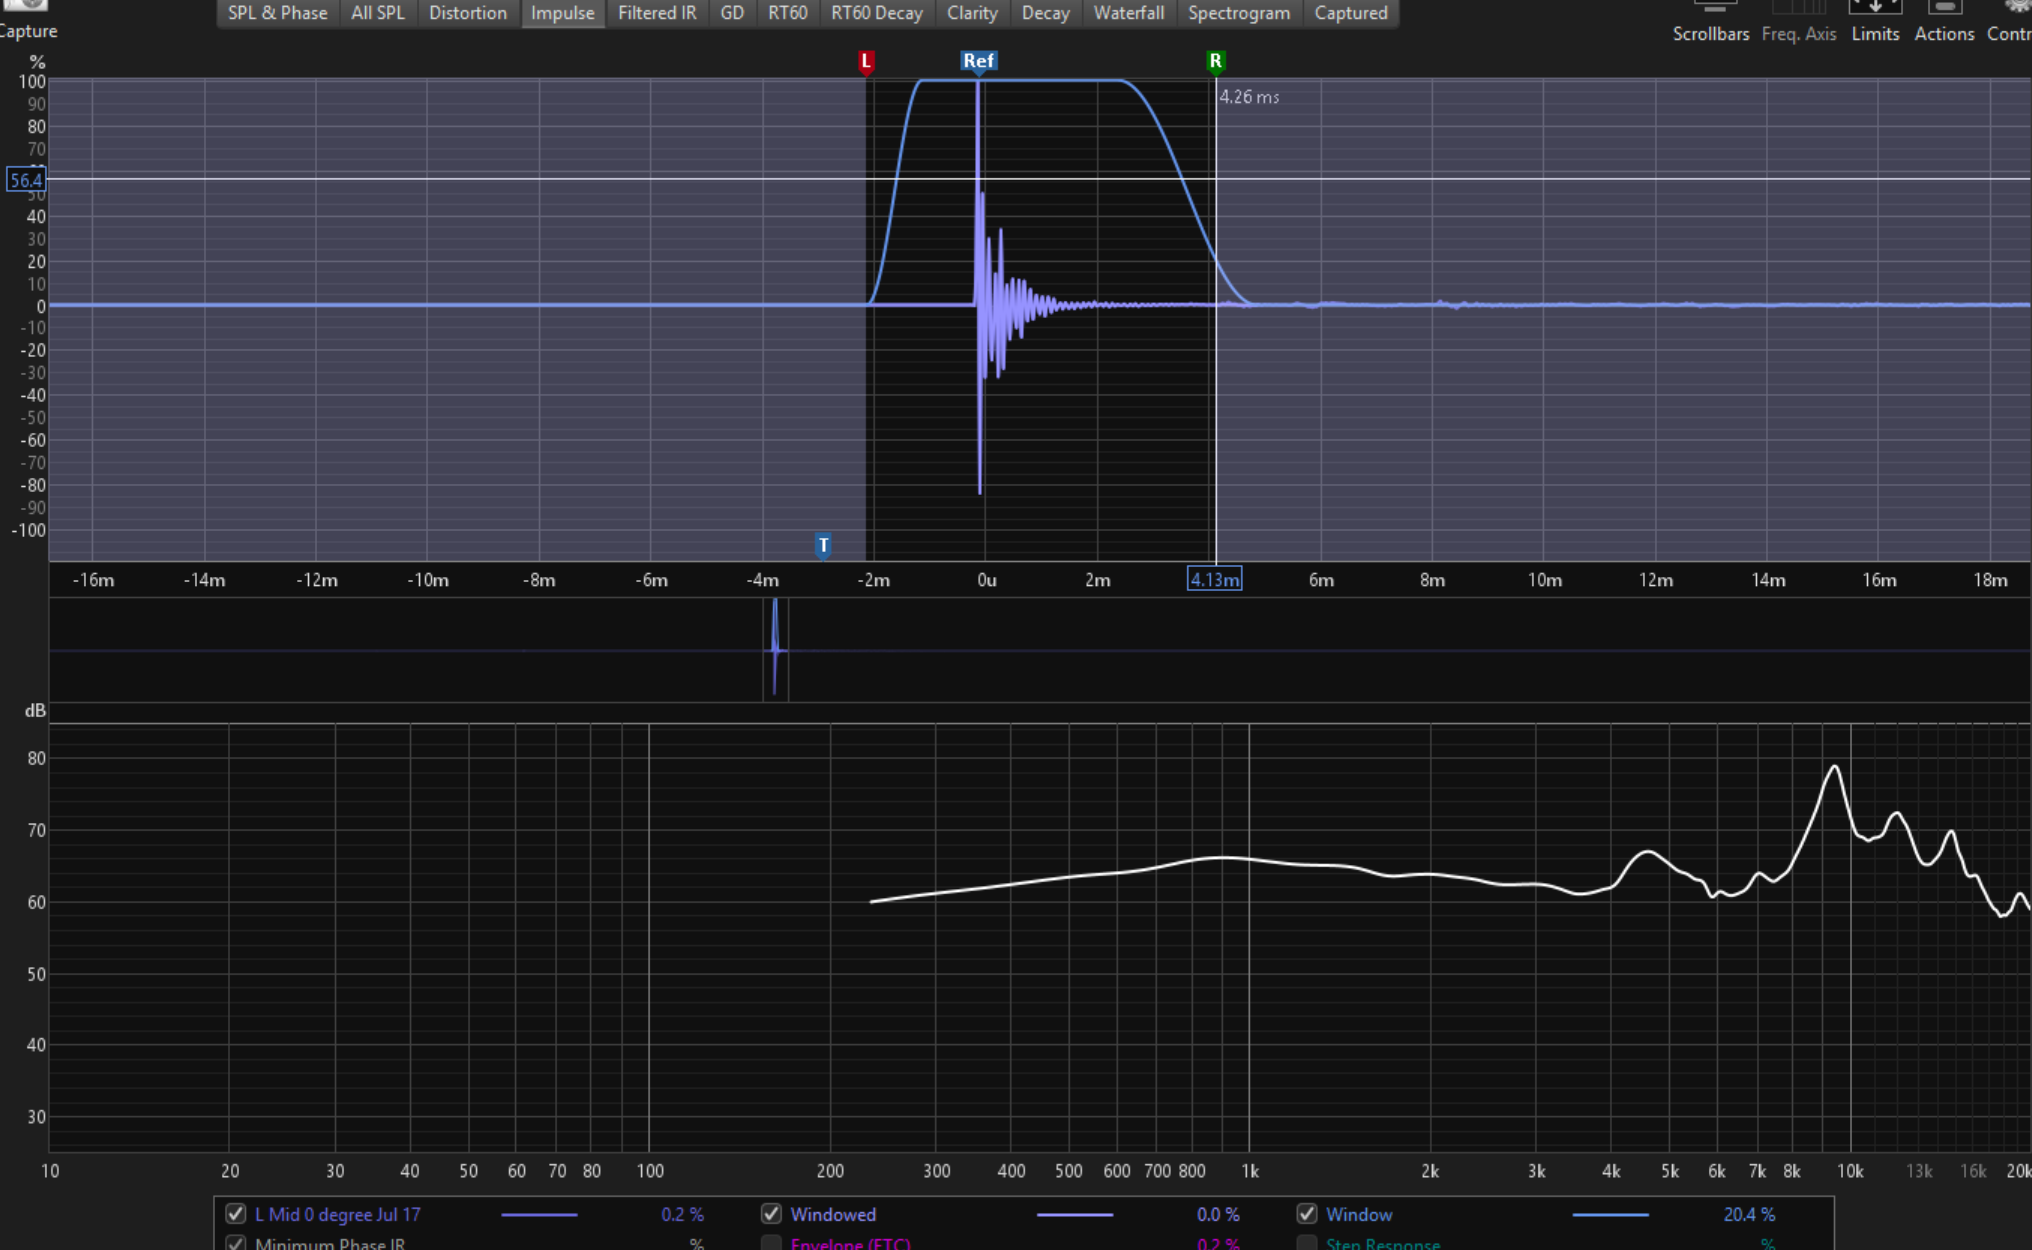Toggle the Minimum Phase IR checkbox
Image resolution: width=2032 pixels, height=1250 pixels.
click(236, 1243)
